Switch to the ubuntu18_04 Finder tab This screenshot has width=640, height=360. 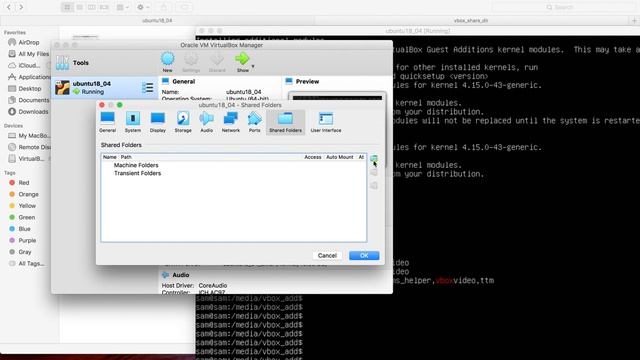[157, 20]
